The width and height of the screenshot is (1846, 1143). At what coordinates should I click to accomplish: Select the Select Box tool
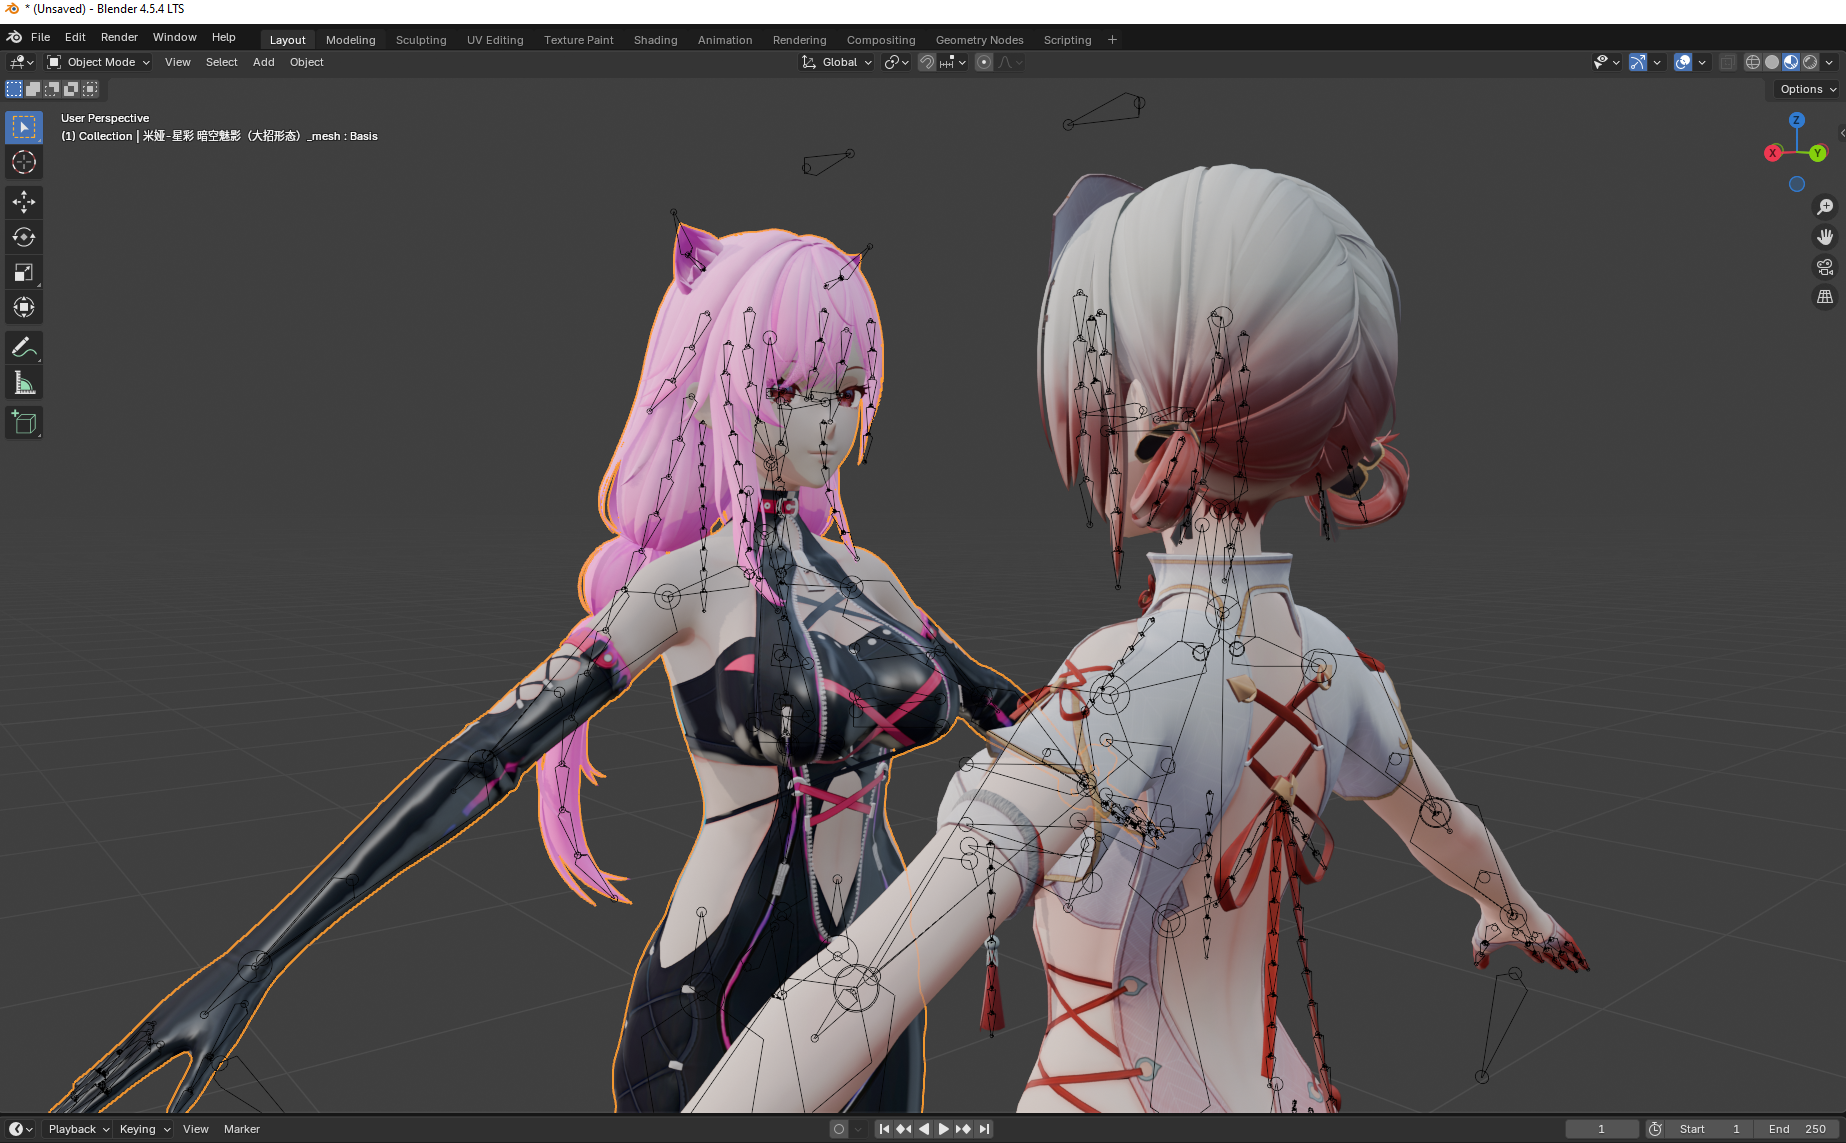pos(24,127)
